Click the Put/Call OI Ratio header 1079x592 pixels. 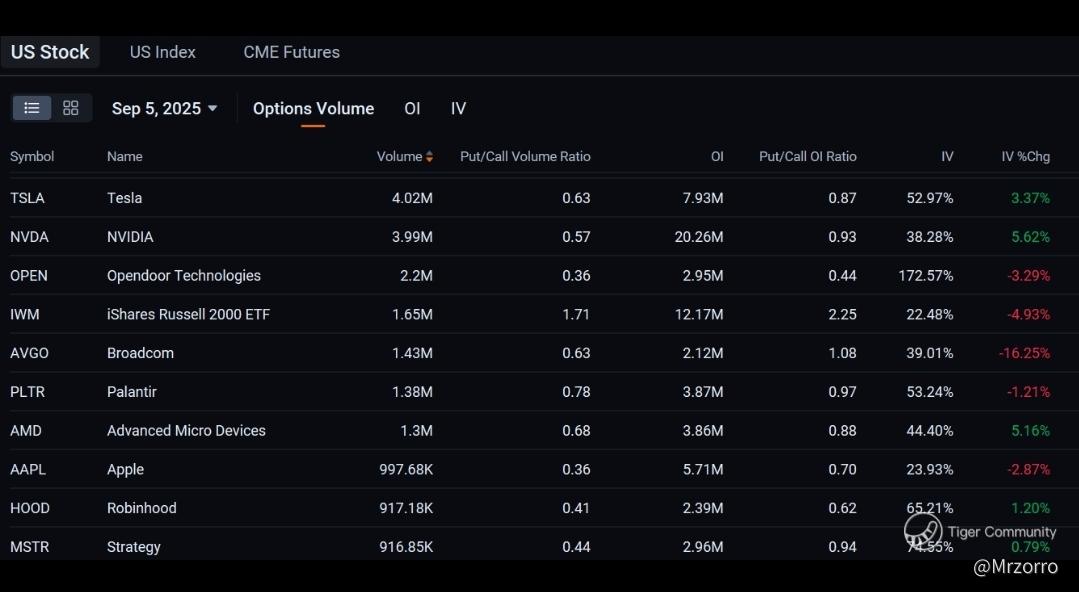point(807,156)
